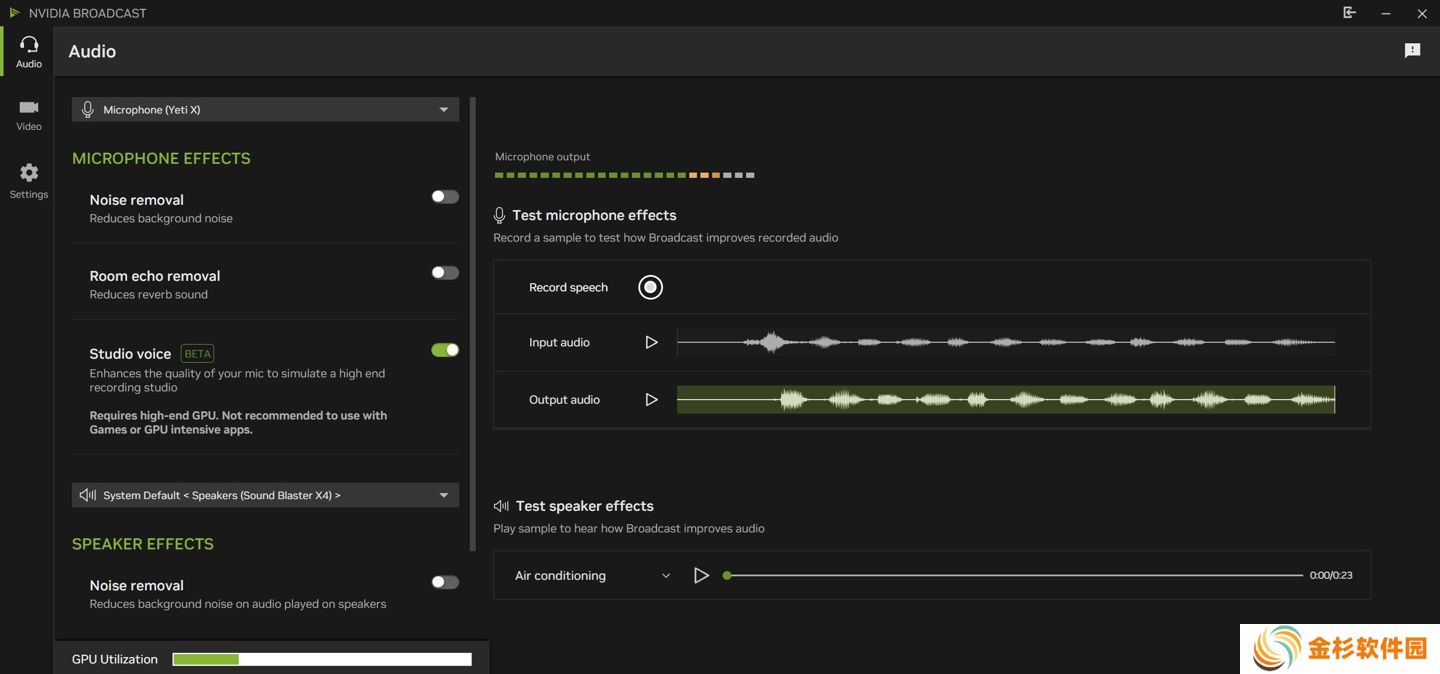This screenshot has height=674, width=1440.
Task: Enable speaker effects Noise removal toggle
Action: point(445,582)
